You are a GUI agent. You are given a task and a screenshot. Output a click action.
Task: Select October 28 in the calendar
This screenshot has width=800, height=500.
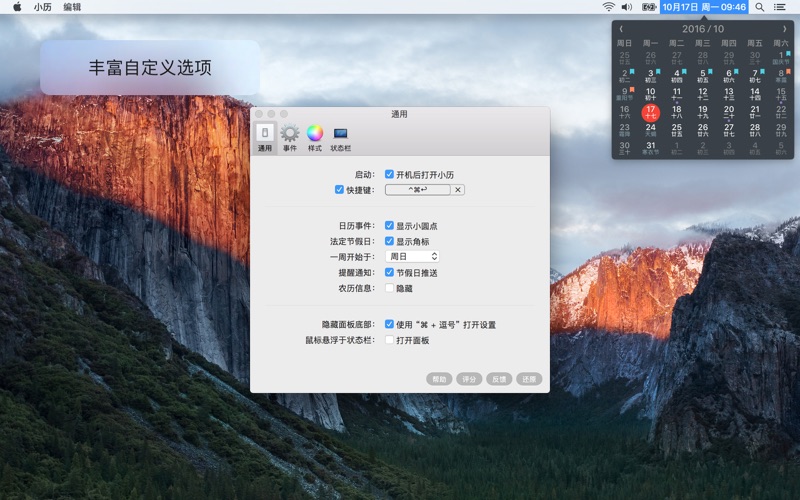(755, 130)
